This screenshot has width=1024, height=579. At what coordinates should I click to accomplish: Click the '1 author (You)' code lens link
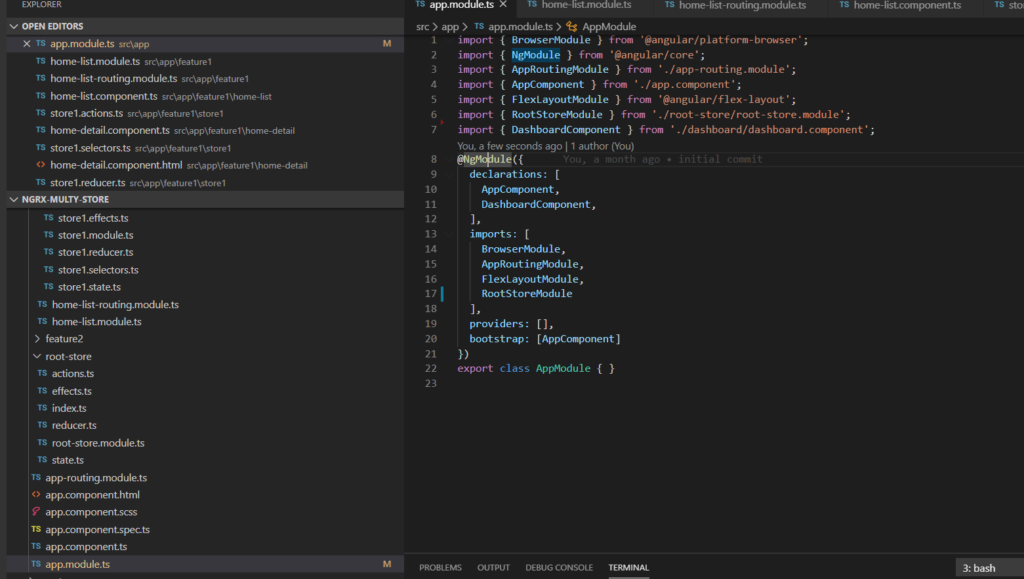pyautogui.click(x=602, y=146)
